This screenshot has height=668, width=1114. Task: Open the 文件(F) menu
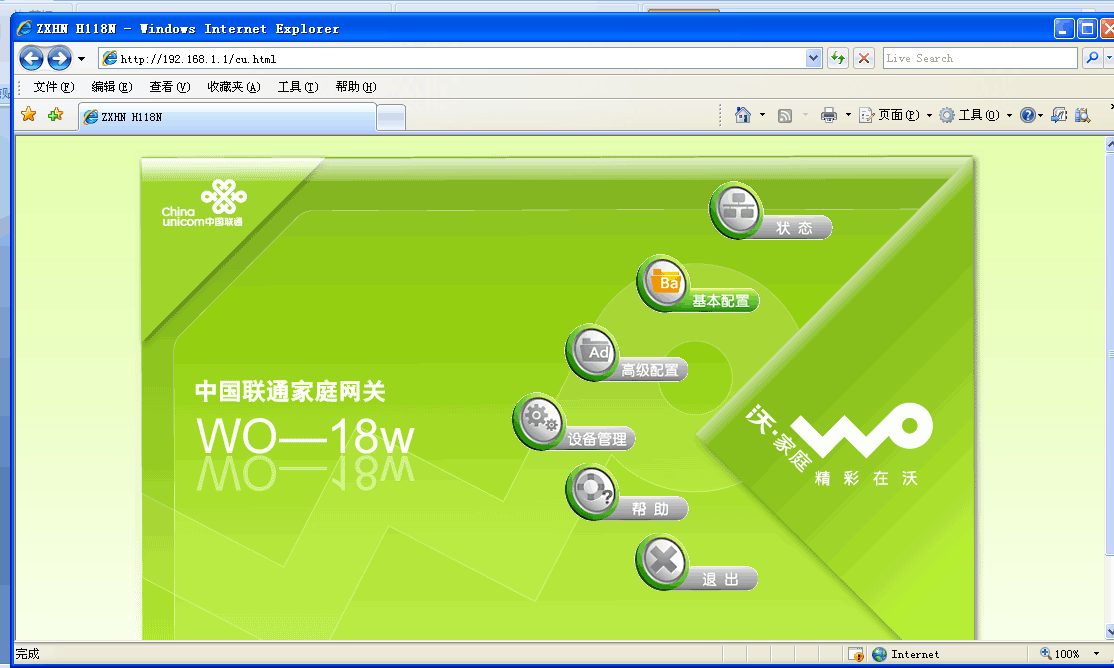coord(53,87)
